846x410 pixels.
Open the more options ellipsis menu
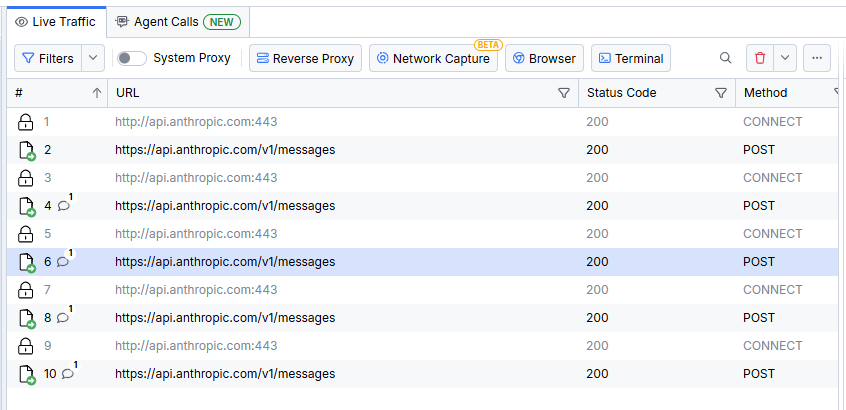pyautogui.click(x=817, y=58)
